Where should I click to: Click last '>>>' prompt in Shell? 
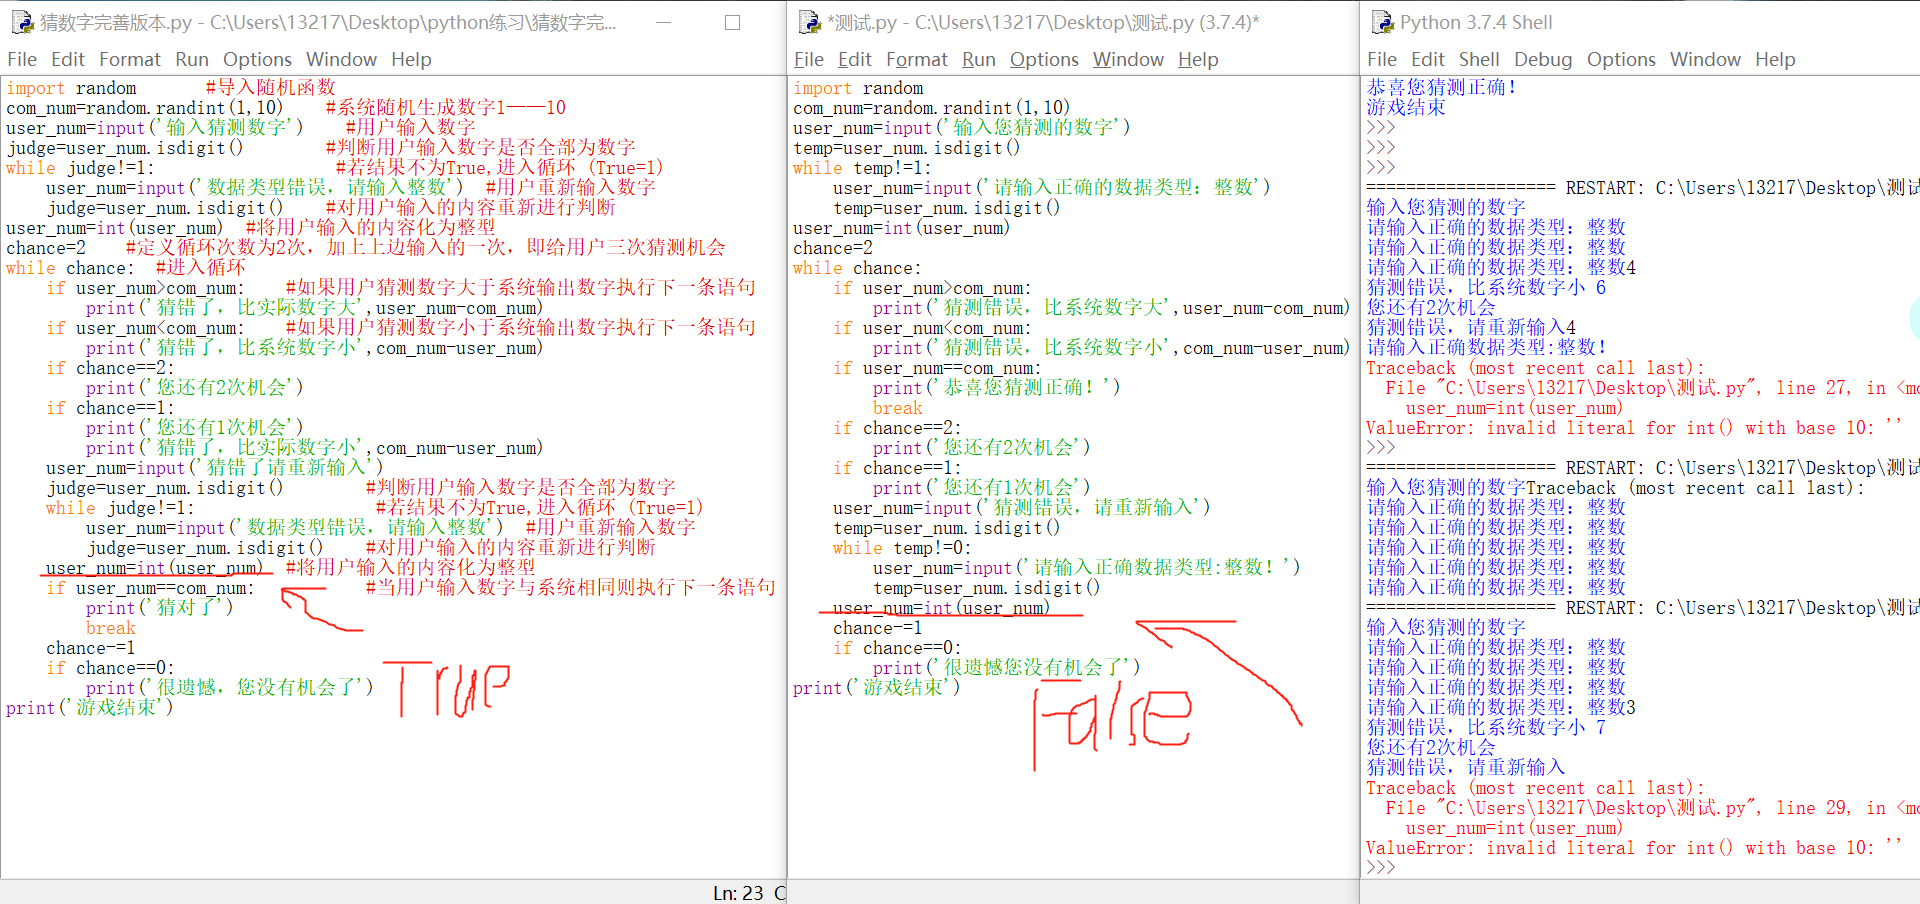click(x=1380, y=868)
